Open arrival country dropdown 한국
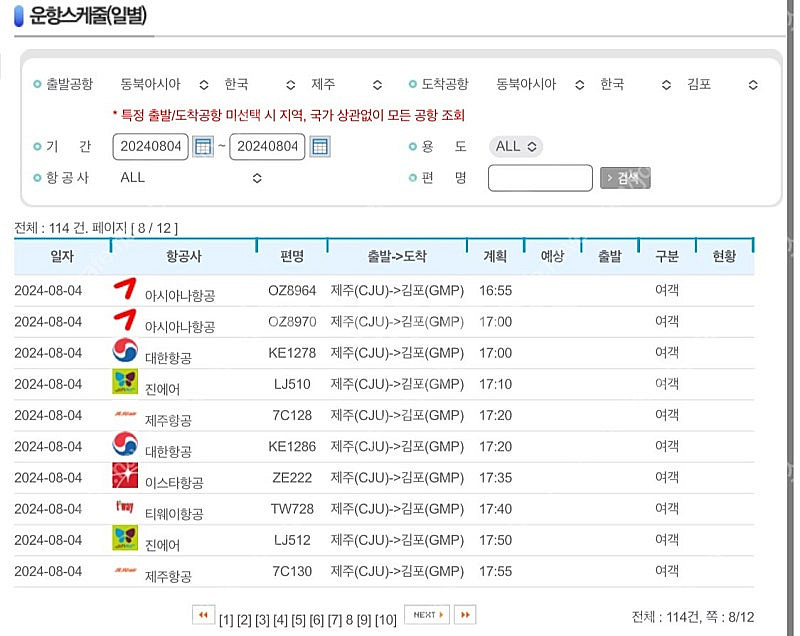 tap(636, 84)
